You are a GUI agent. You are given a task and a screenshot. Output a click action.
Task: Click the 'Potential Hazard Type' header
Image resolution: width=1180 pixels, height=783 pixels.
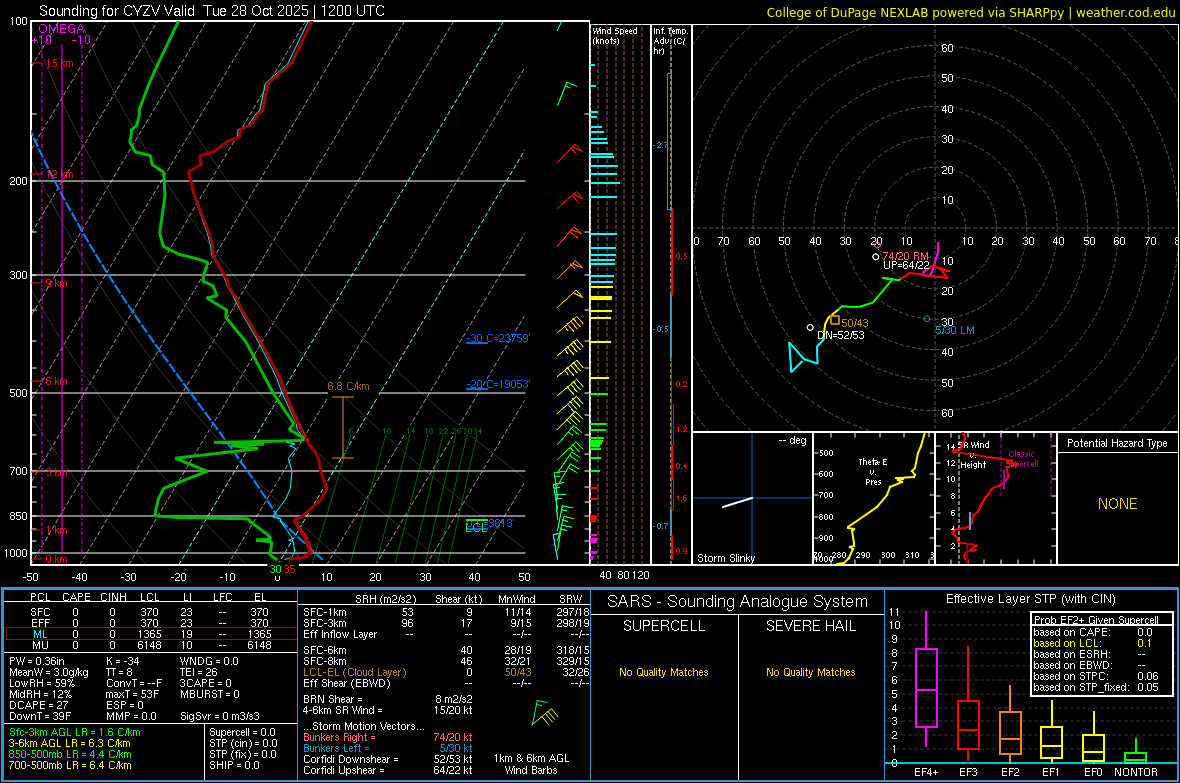point(1117,443)
